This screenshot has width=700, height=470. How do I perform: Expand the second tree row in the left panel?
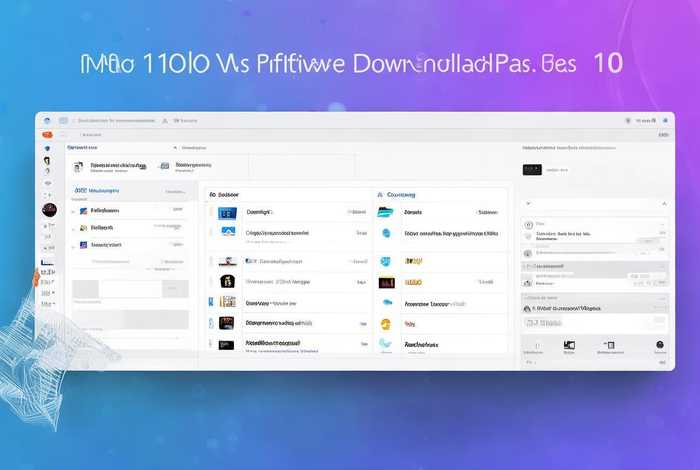pos(72,228)
